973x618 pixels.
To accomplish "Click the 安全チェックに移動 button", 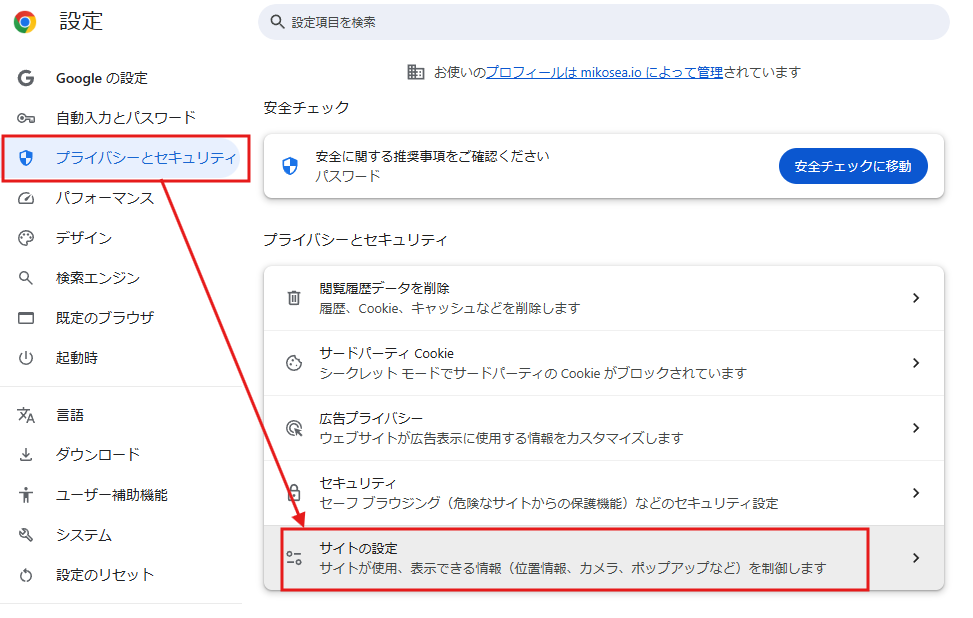I will click(853, 166).
